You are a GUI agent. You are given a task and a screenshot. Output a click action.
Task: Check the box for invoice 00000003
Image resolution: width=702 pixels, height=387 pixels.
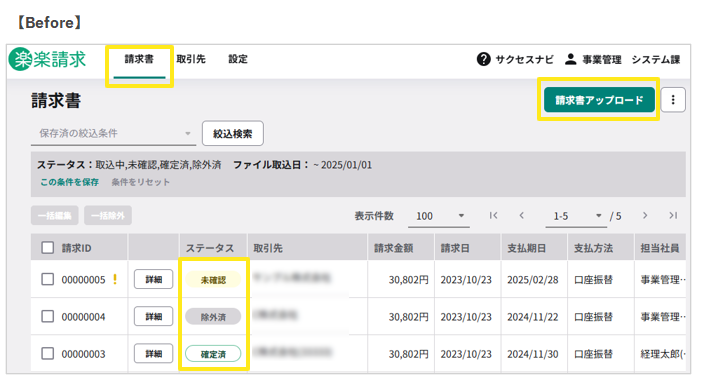tap(47, 353)
